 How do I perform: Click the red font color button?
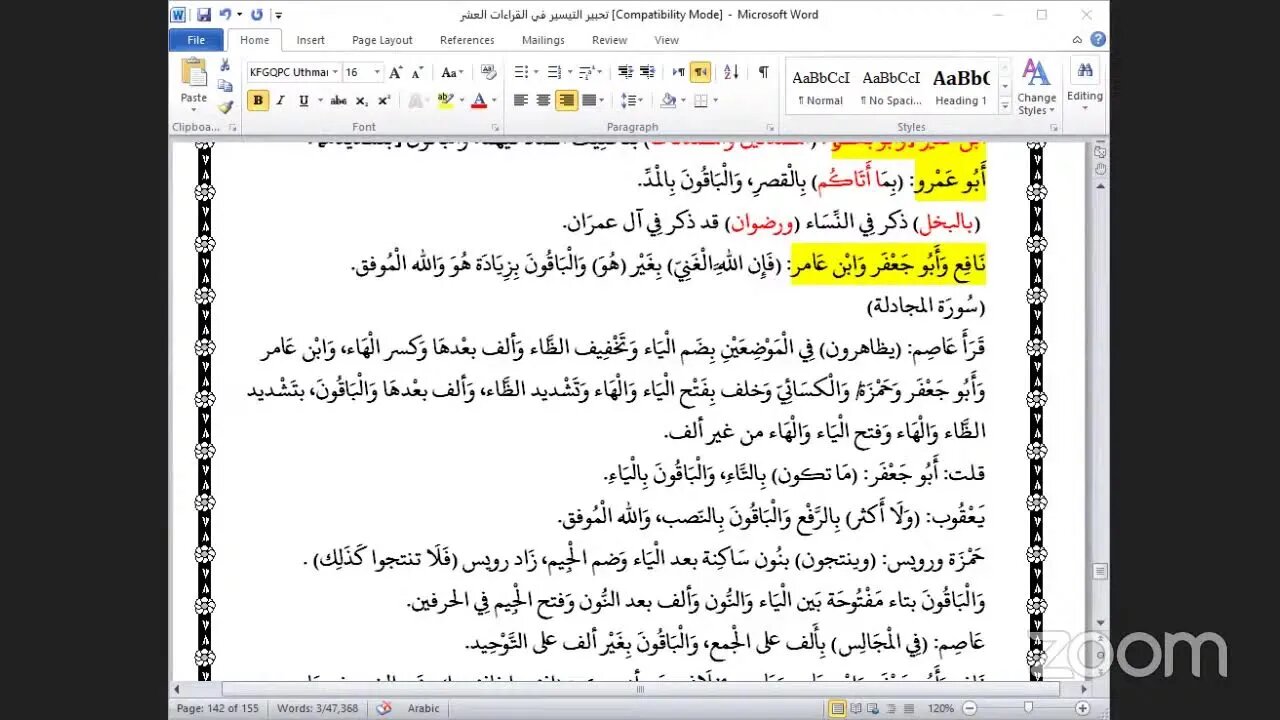click(479, 100)
